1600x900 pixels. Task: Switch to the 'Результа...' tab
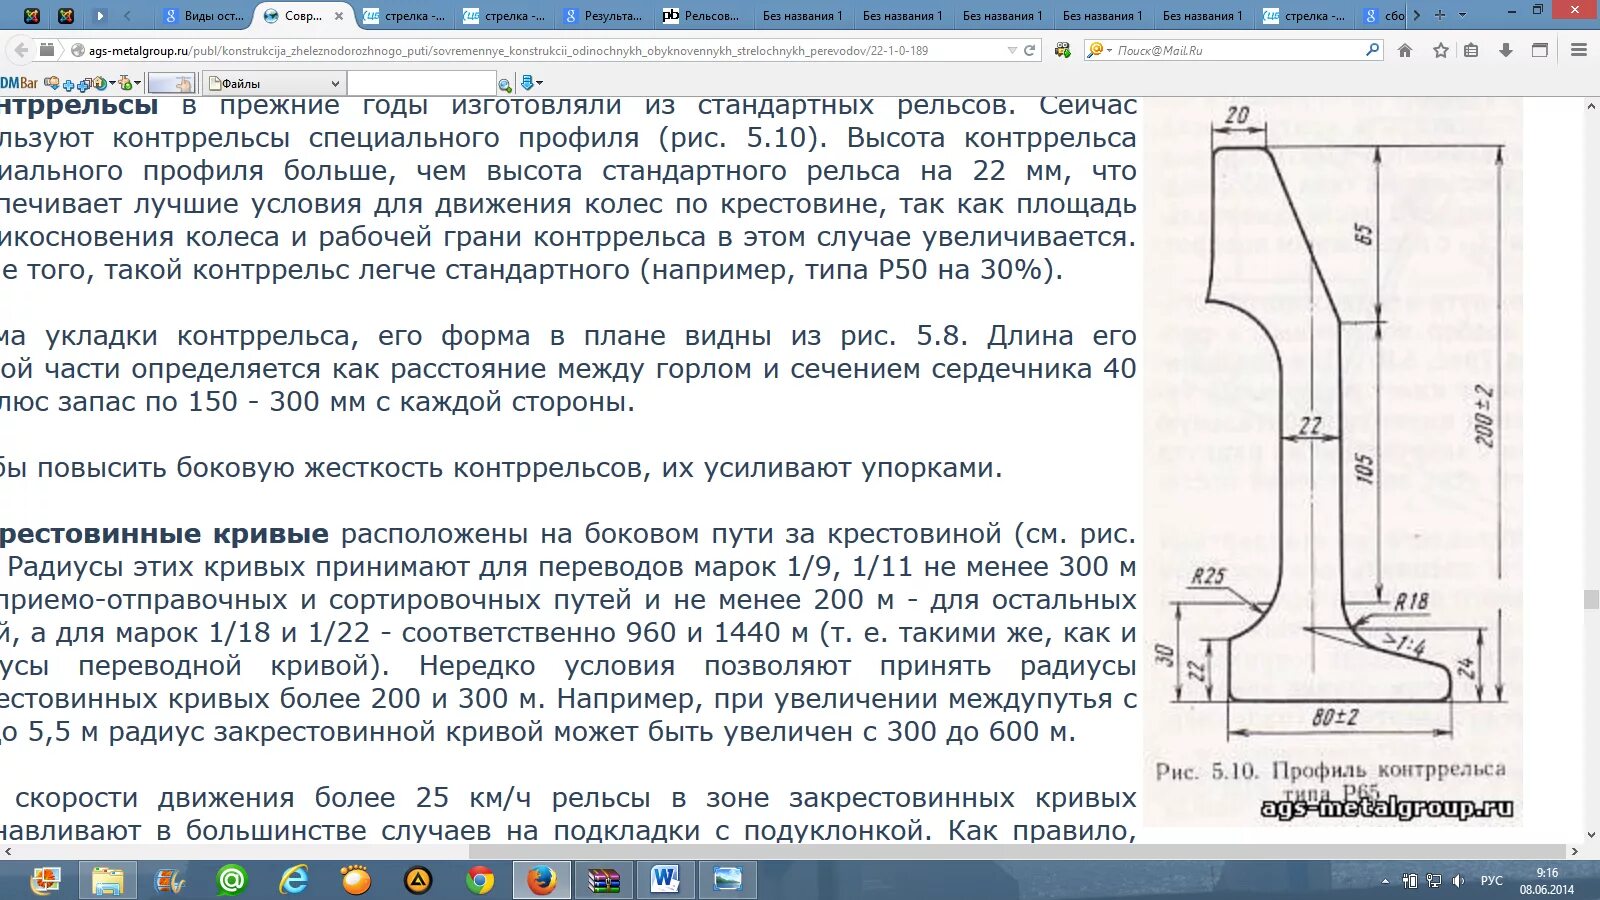(x=604, y=16)
